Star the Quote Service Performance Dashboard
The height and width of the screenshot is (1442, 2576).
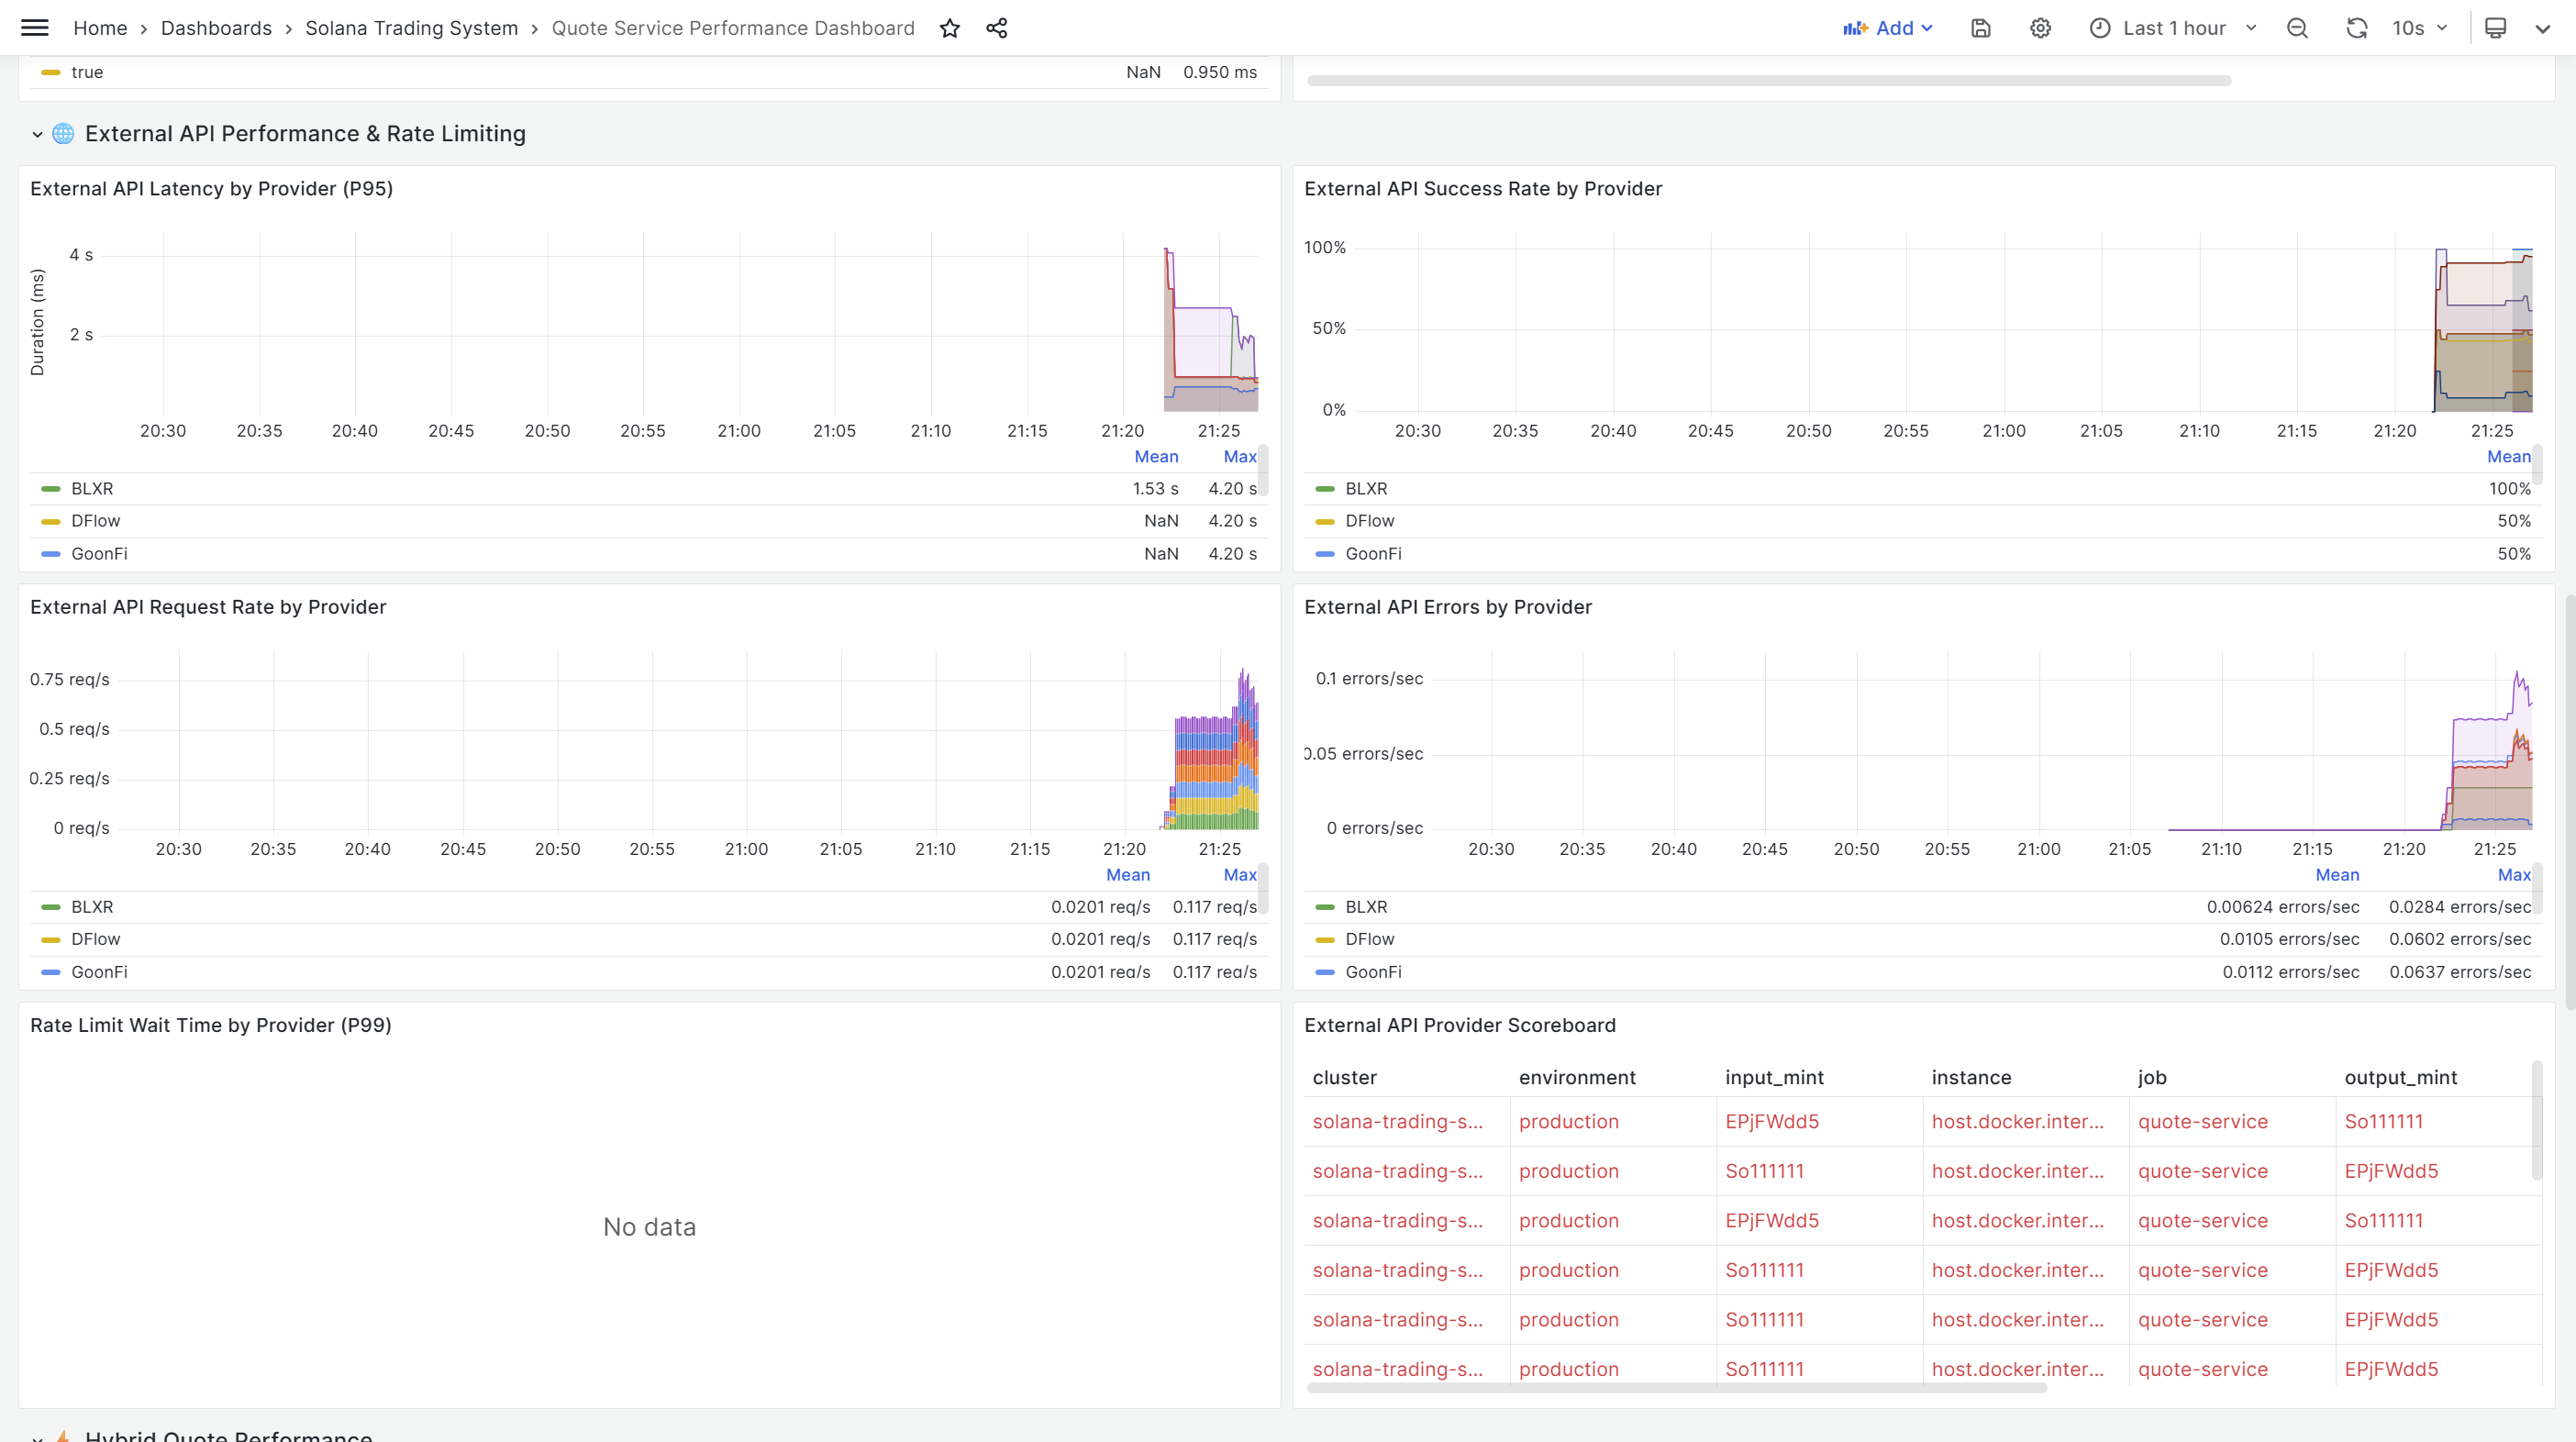pos(950,28)
